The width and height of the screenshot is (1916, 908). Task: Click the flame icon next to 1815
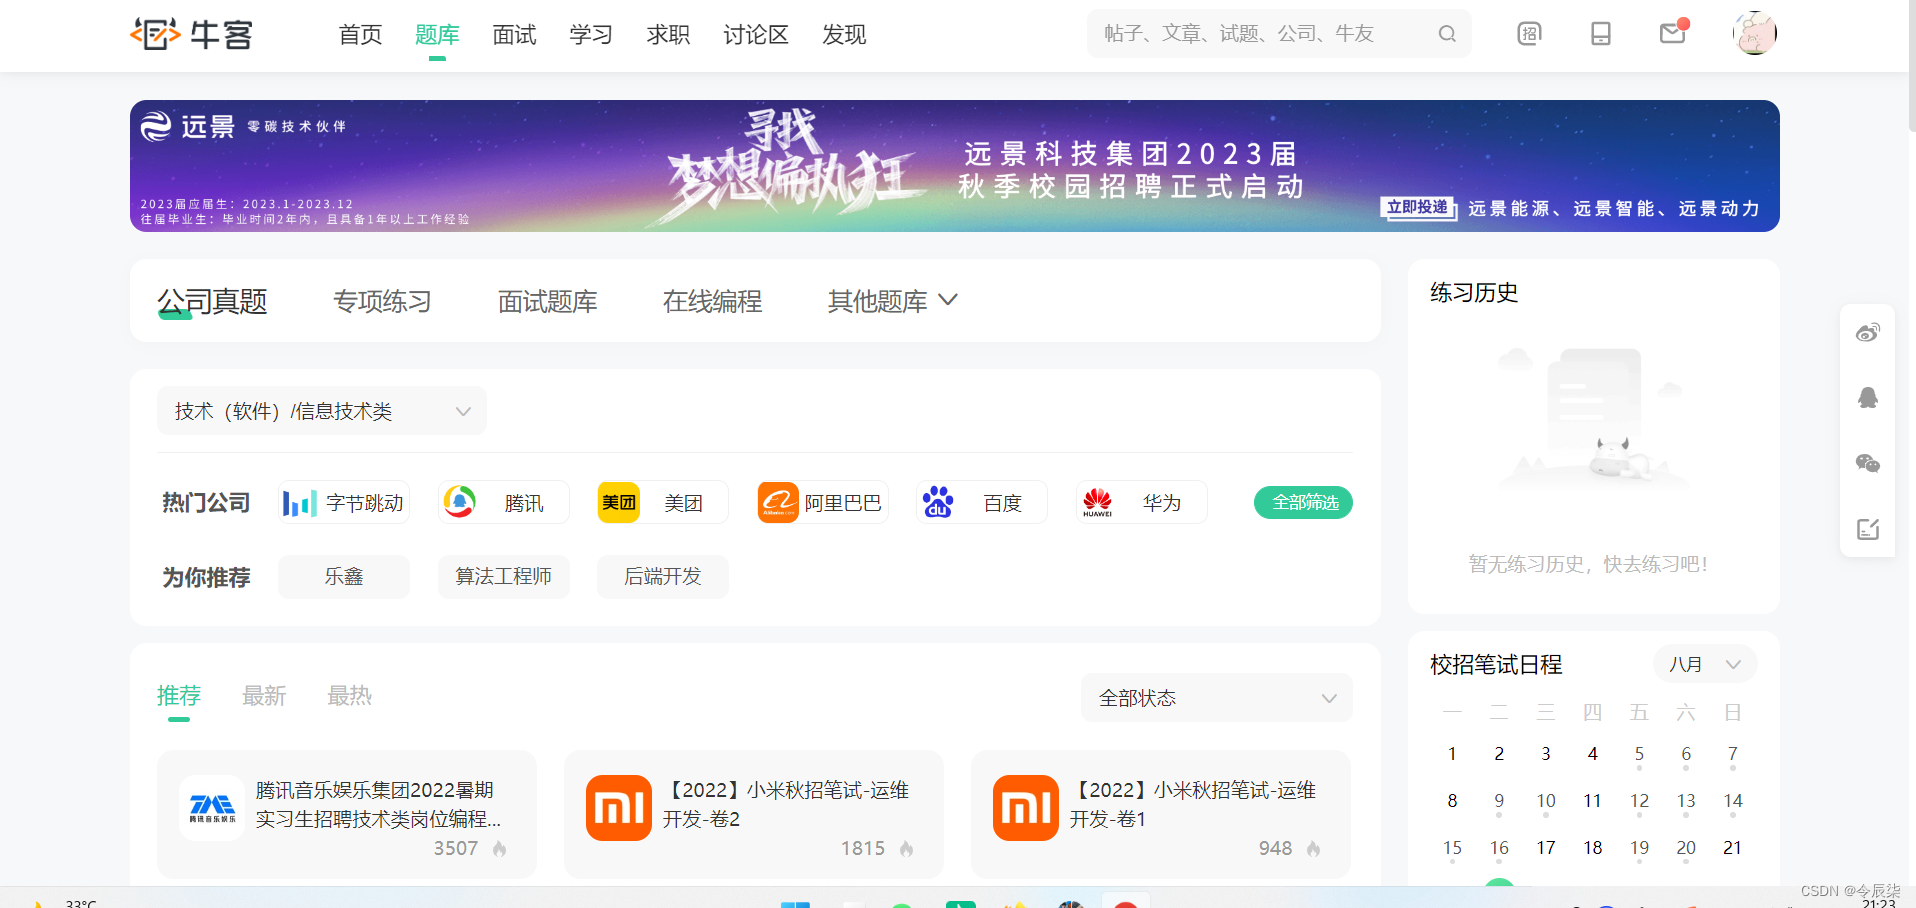[906, 849]
